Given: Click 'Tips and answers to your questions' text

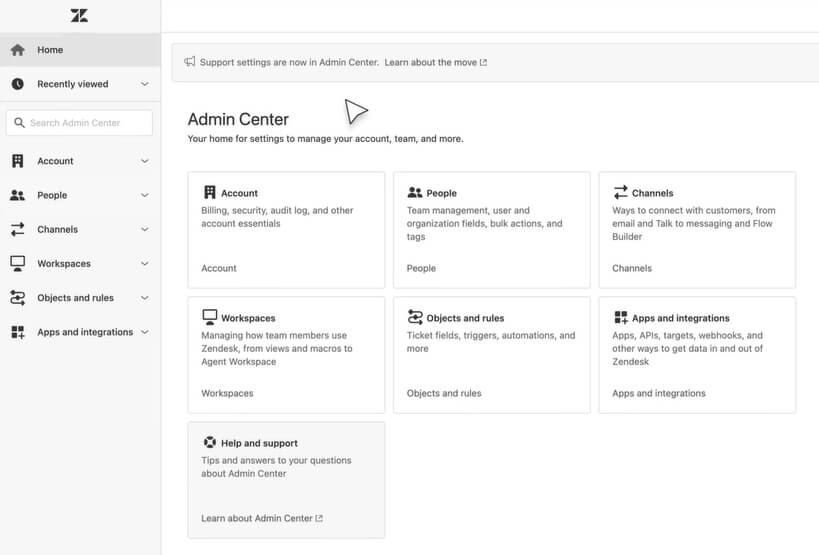Looking at the screenshot, I should [276, 467].
